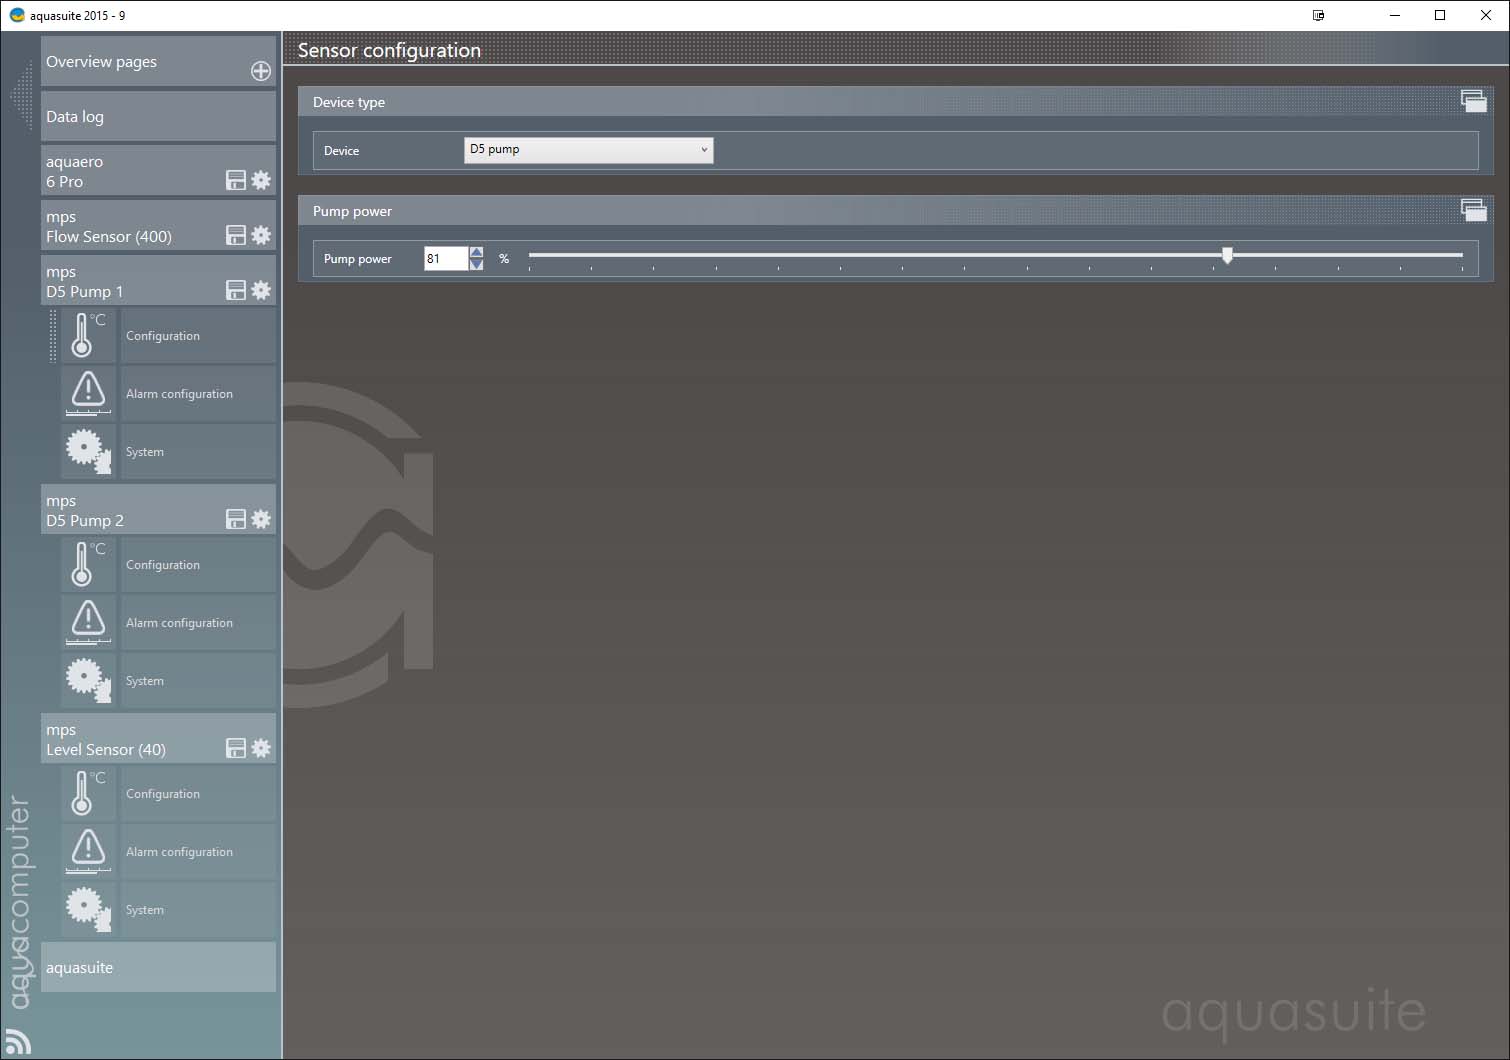Click the pump power slider handle
Screen dimensions: 1510x1060
tap(1227, 256)
